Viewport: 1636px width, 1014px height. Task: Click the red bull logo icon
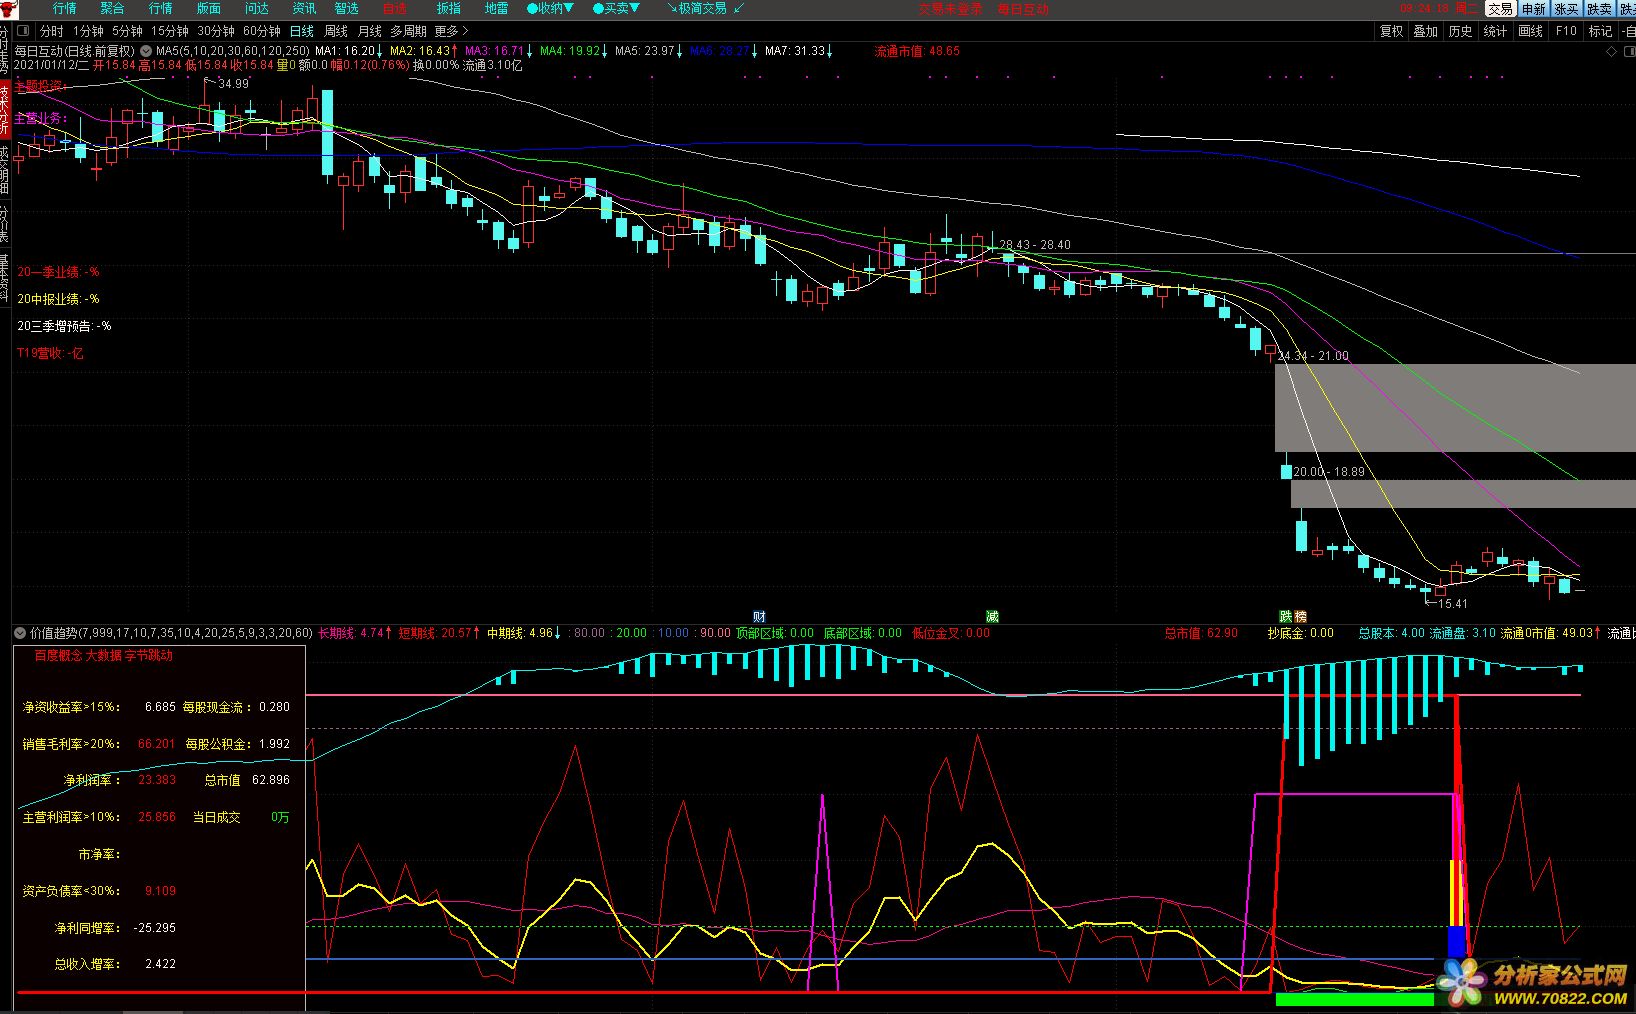(8, 8)
